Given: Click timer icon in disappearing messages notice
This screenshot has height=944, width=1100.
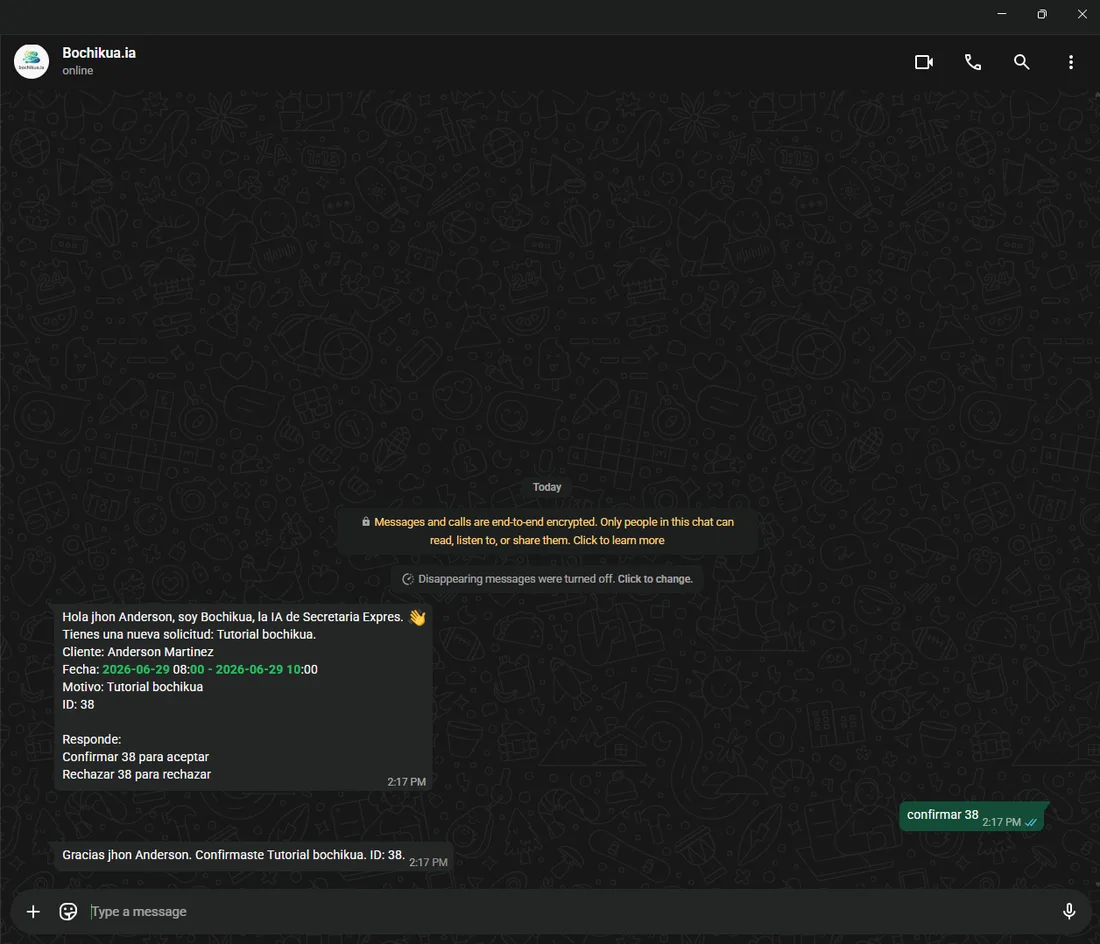Looking at the screenshot, I should click(x=408, y=579).
